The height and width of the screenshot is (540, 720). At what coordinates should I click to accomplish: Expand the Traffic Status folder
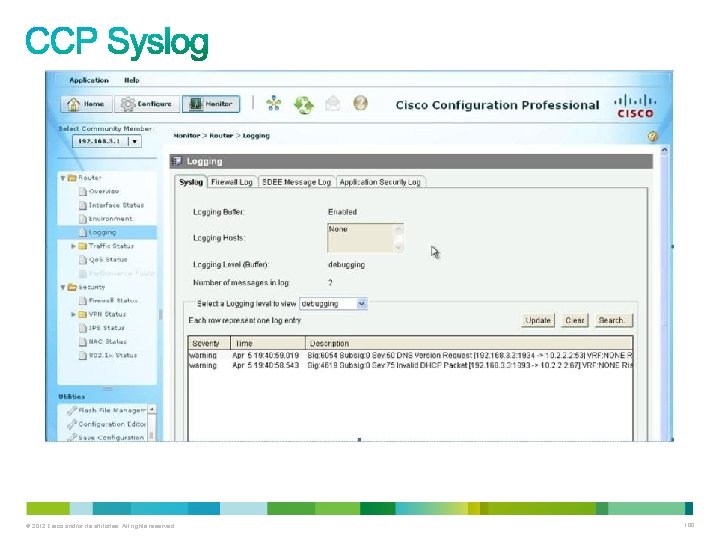(73, 246)
